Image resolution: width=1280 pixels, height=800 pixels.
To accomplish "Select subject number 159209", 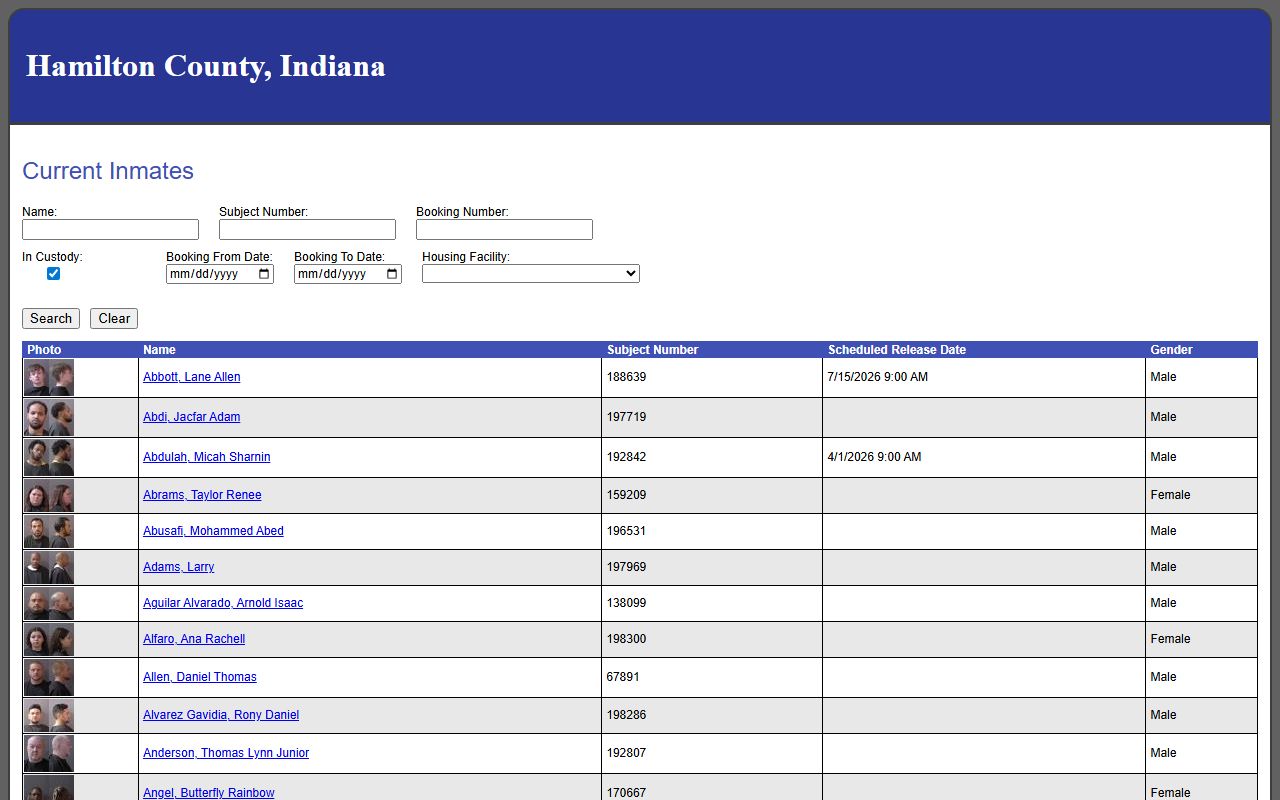I will (626, 495).
